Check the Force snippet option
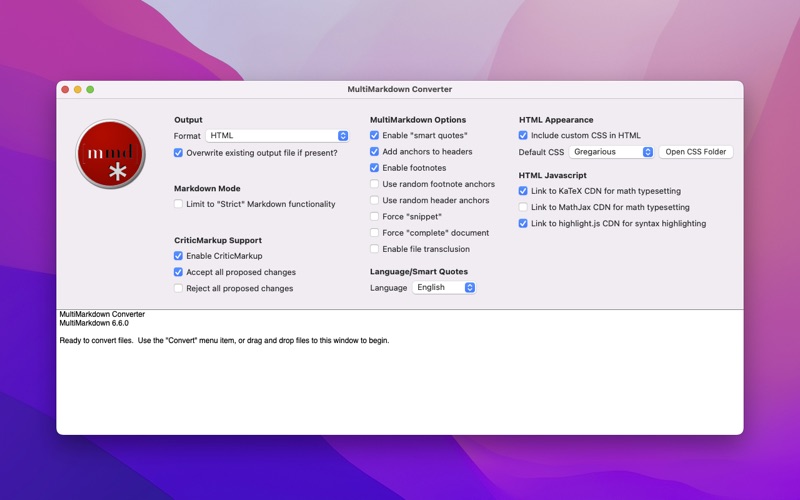This screenshot has height=500, width=800. [374, 217]
